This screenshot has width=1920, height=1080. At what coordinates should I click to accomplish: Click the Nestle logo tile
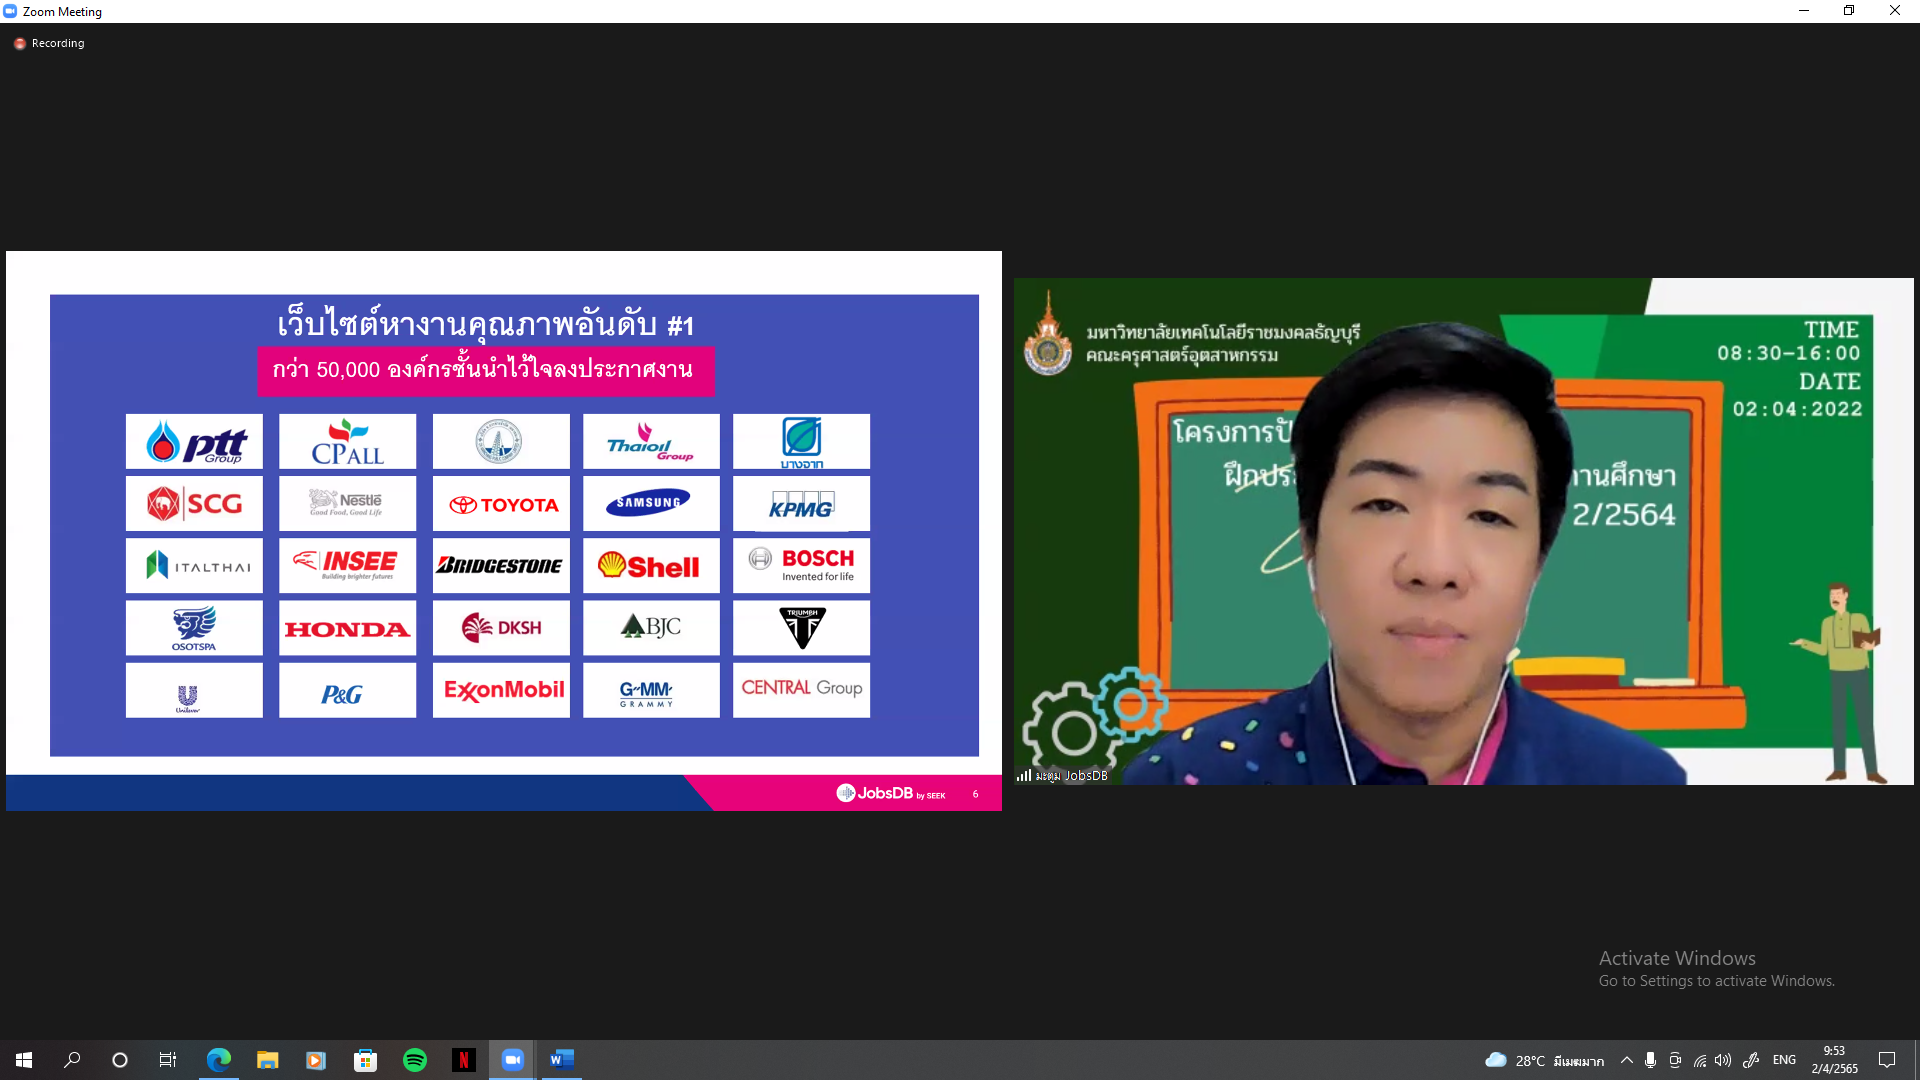pyautogui.click(x=347, y=503)
